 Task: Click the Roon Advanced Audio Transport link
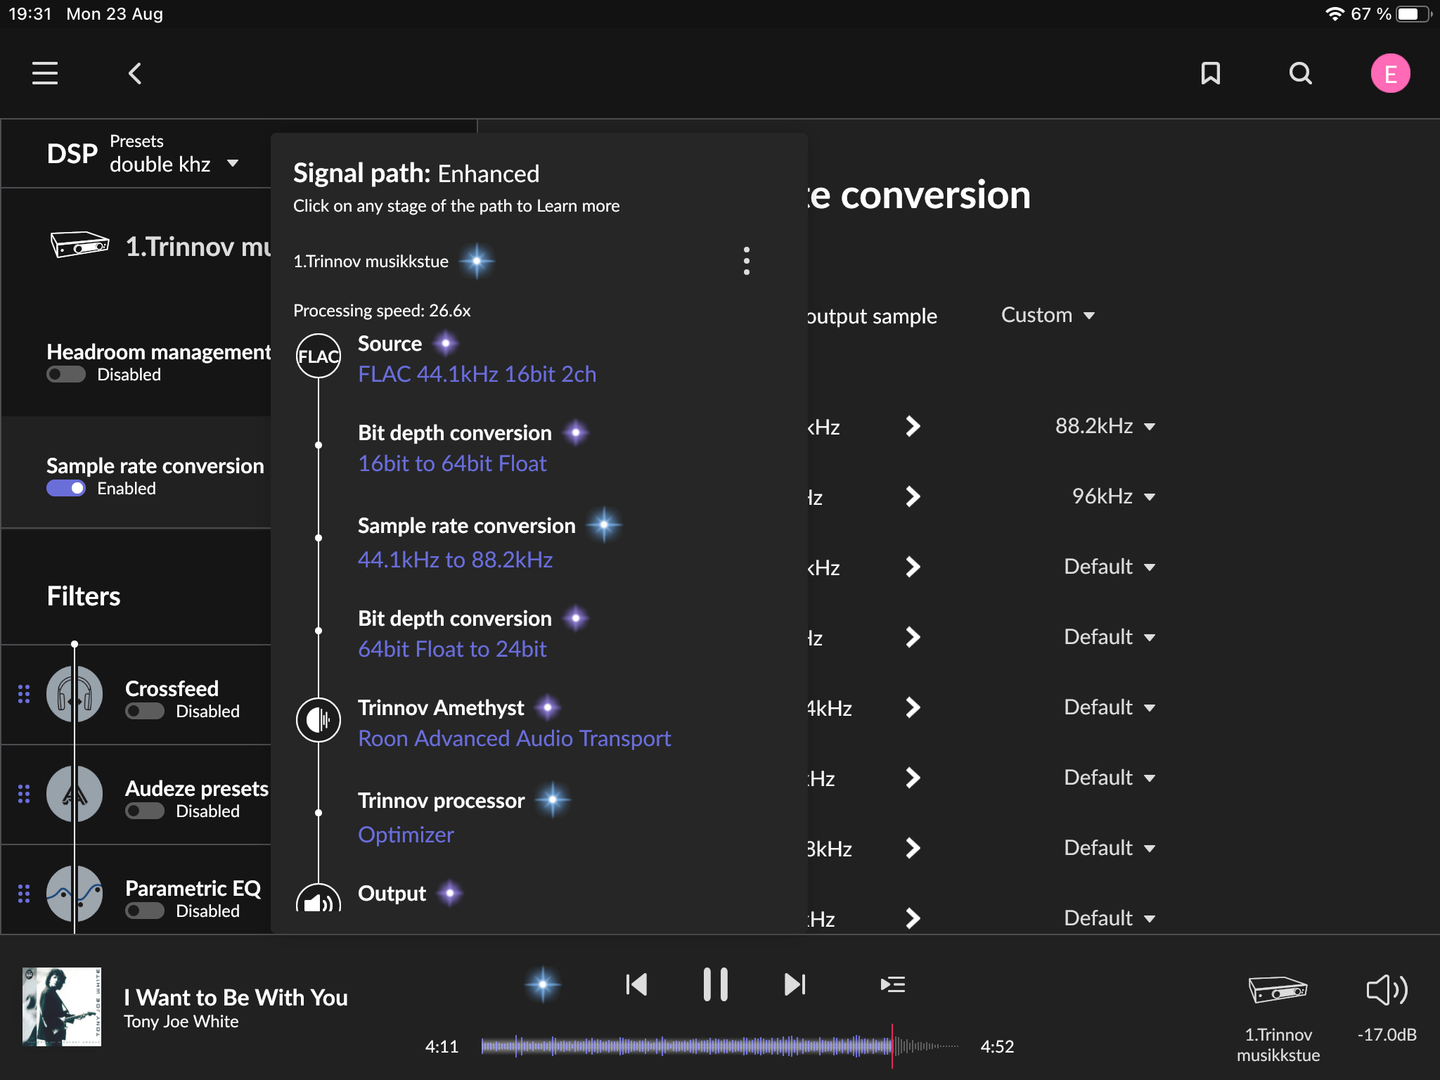coord(514,739)
